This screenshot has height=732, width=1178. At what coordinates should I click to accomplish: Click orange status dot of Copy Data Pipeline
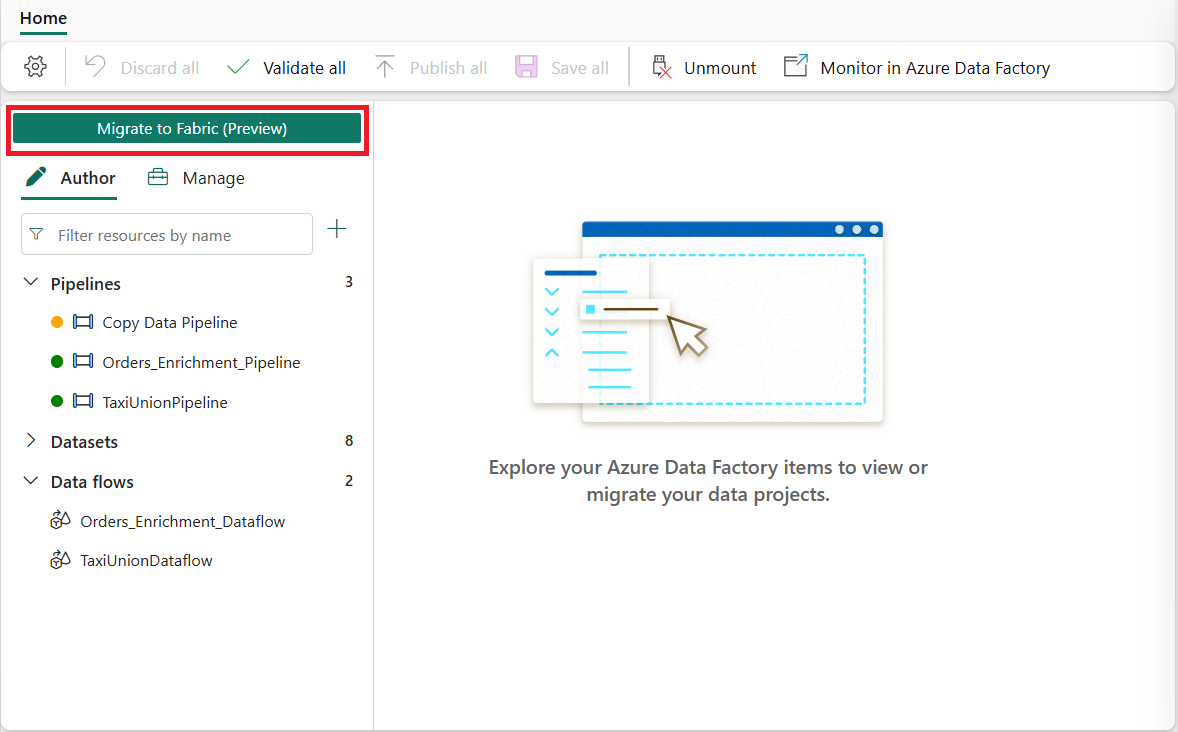(56, 322)
